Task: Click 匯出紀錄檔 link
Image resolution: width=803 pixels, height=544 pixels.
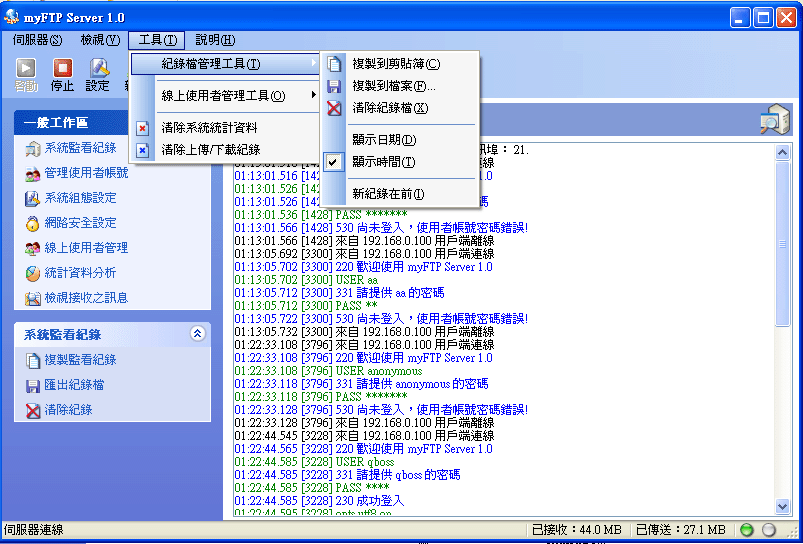Action: pyautogui.click(x=74, y=385)
